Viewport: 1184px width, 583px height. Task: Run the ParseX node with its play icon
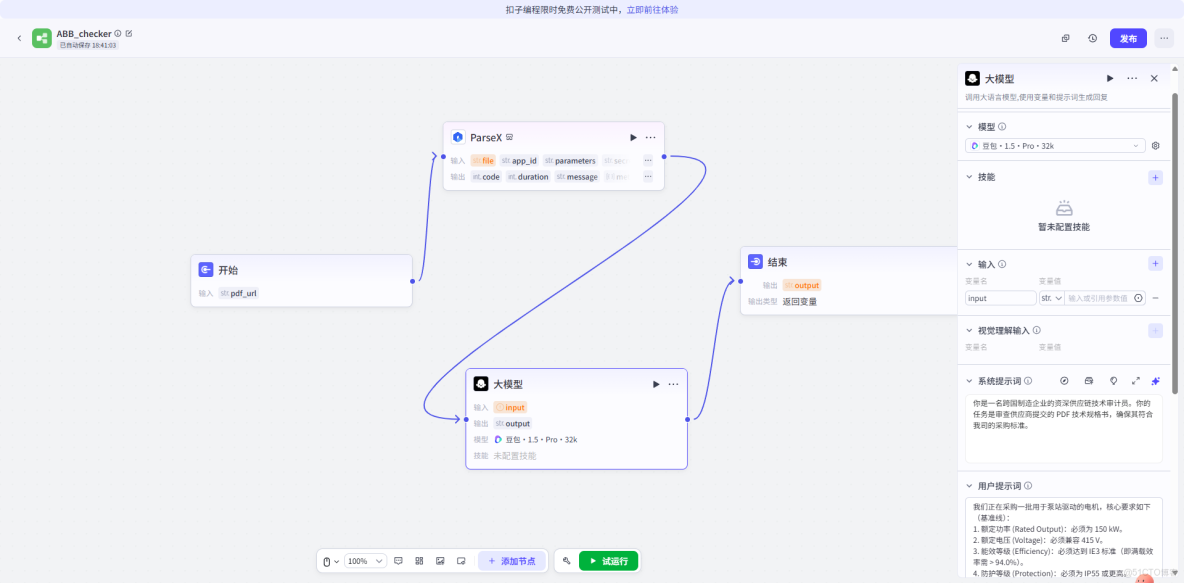[x=632, y=137]
